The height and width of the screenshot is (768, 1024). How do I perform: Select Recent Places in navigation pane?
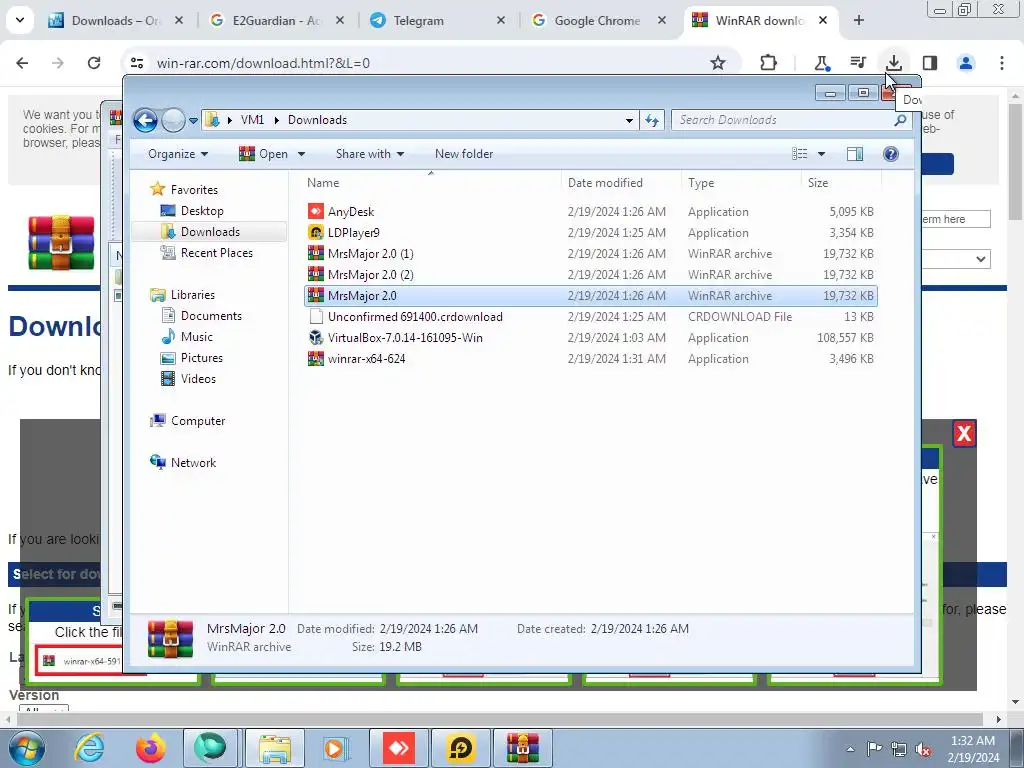tap(206, 253)
